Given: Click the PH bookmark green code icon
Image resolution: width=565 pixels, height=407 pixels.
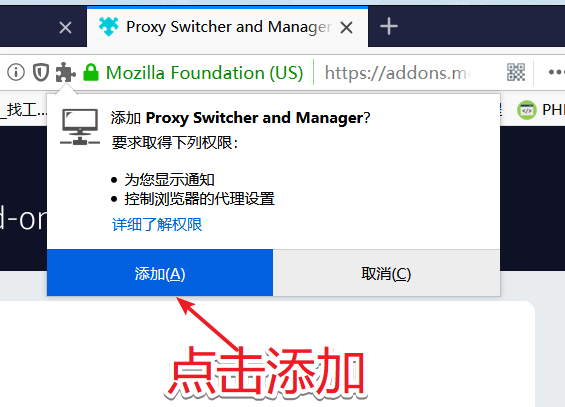Looking at the screenshot, I should point(527,110).
